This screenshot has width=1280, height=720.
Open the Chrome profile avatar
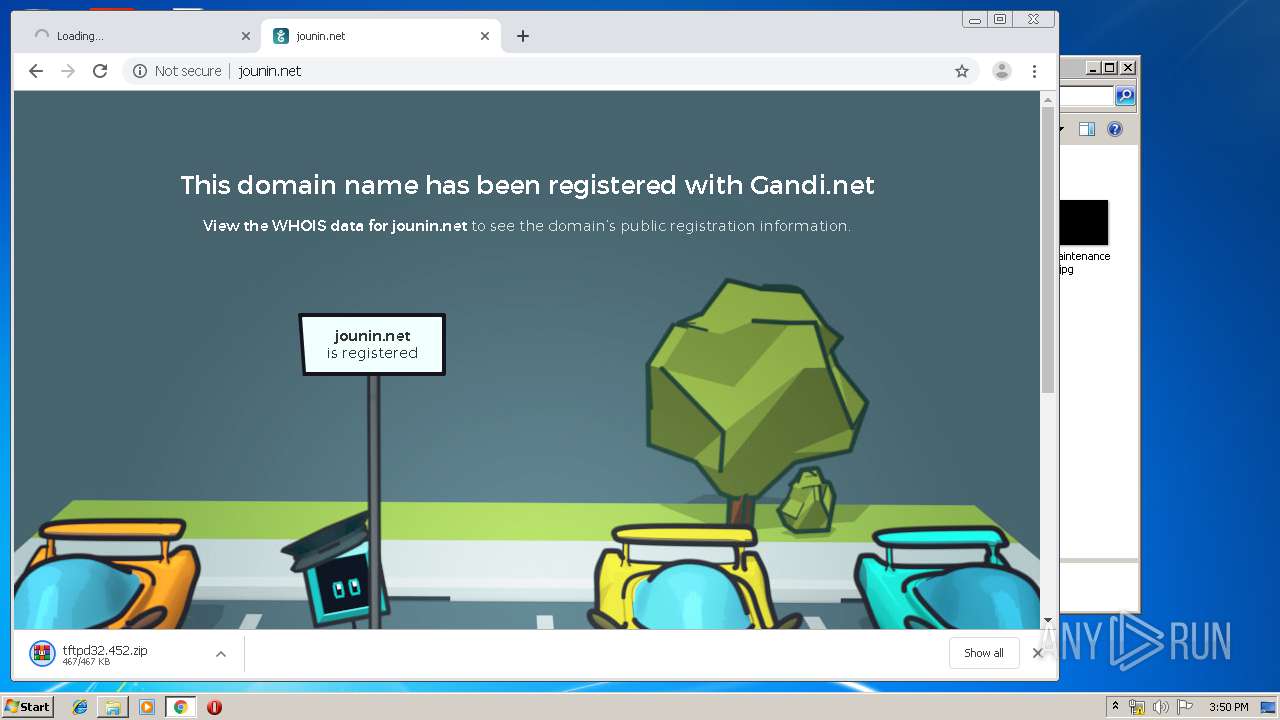point(1001,71)
